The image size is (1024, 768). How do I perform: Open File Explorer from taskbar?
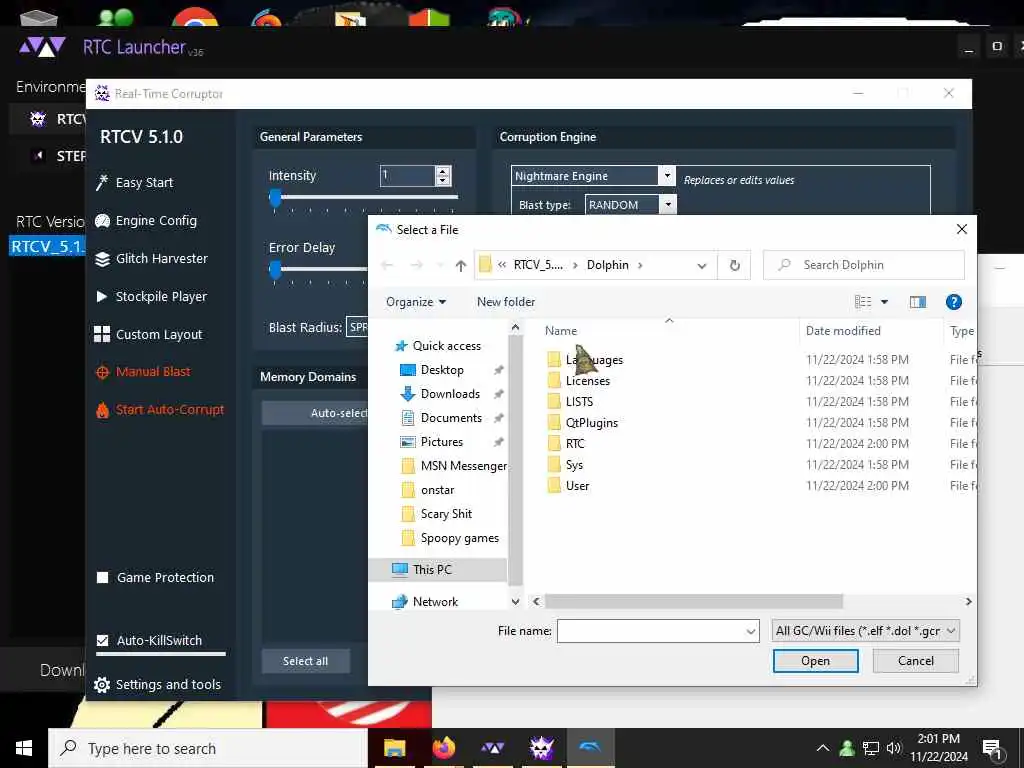pos(394,748)
